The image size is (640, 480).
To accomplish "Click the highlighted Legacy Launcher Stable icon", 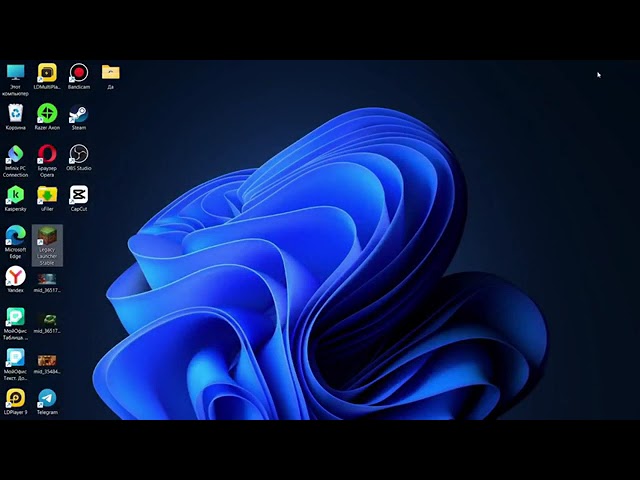I will (47, 245).
